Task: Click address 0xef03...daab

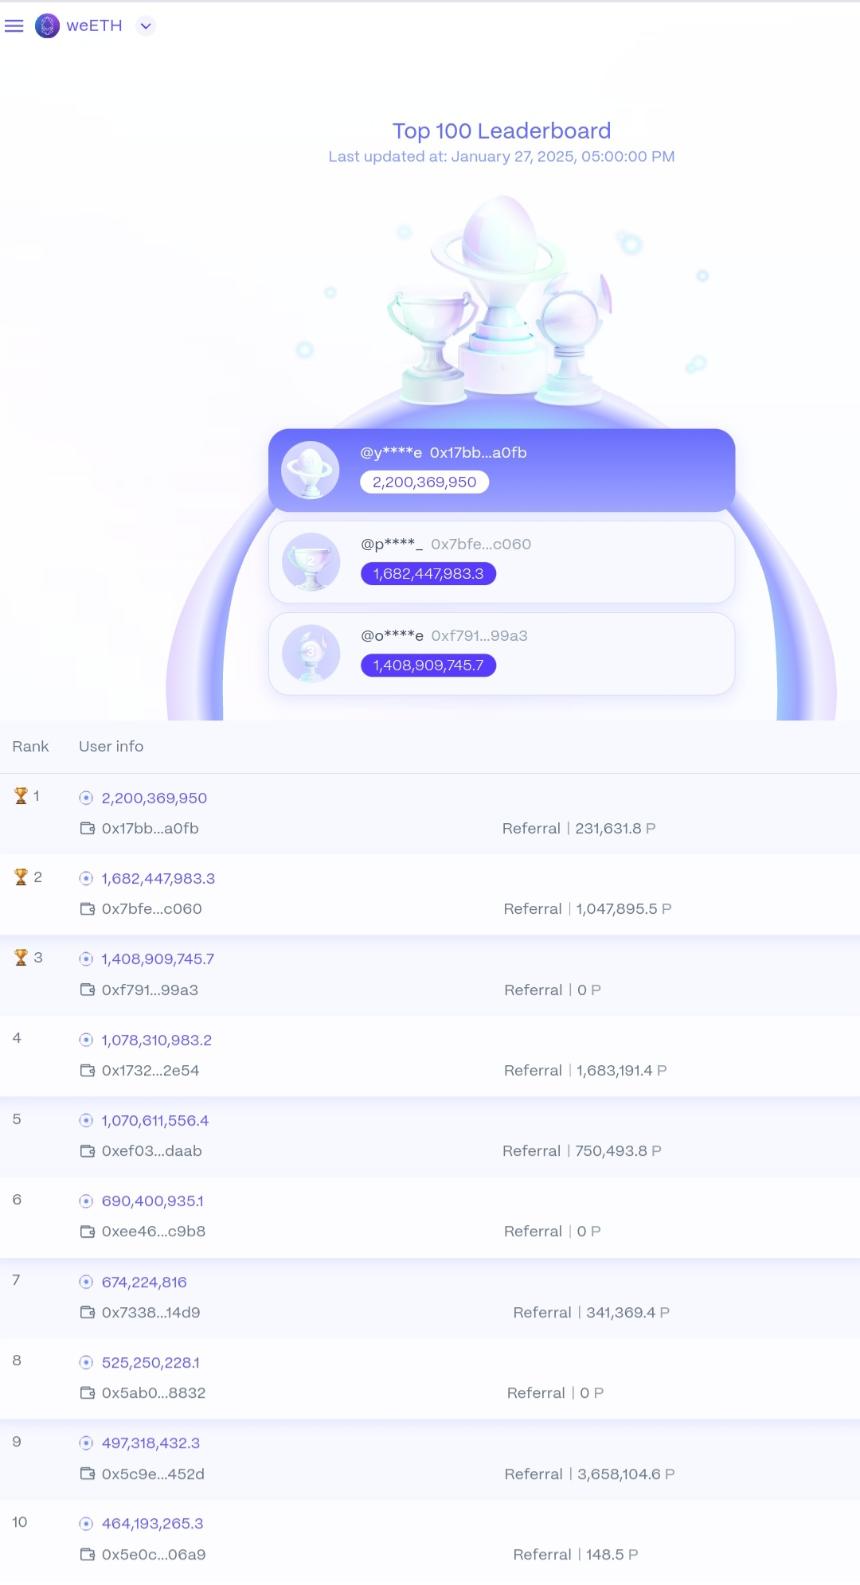Action: point(152,1151)
